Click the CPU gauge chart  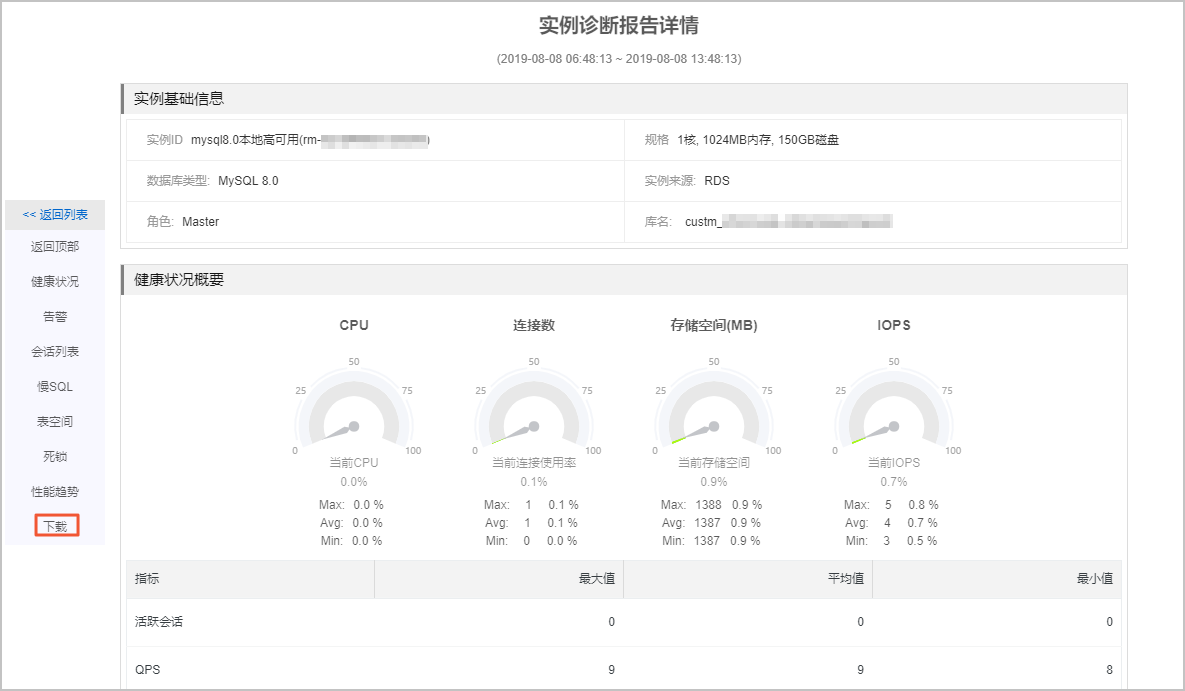coord(354,408)
